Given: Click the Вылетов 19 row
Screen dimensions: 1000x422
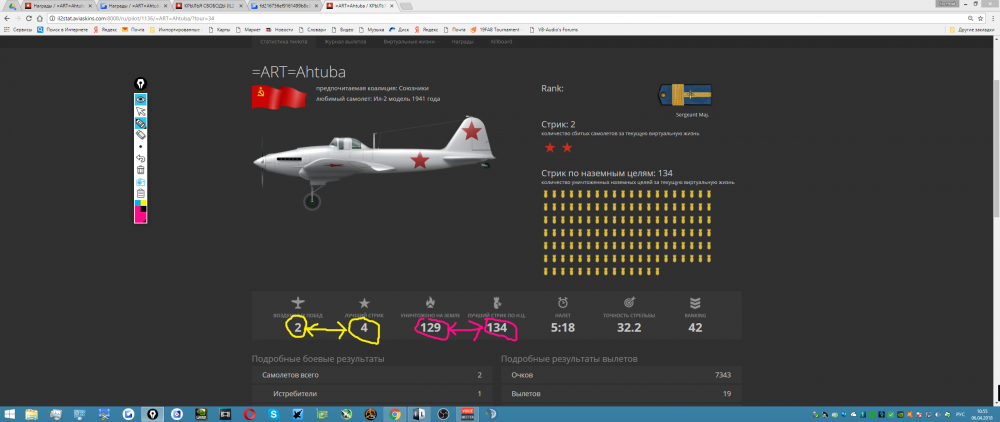Looking at the screenshot, I should (622, 394).
